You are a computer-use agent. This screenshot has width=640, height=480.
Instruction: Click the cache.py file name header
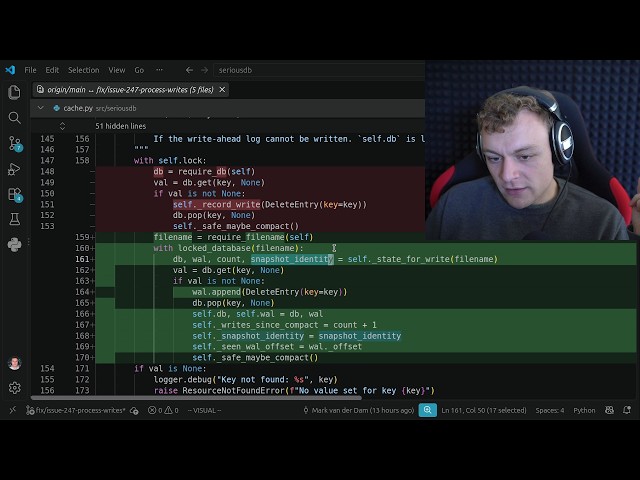(x=78, y=108)
